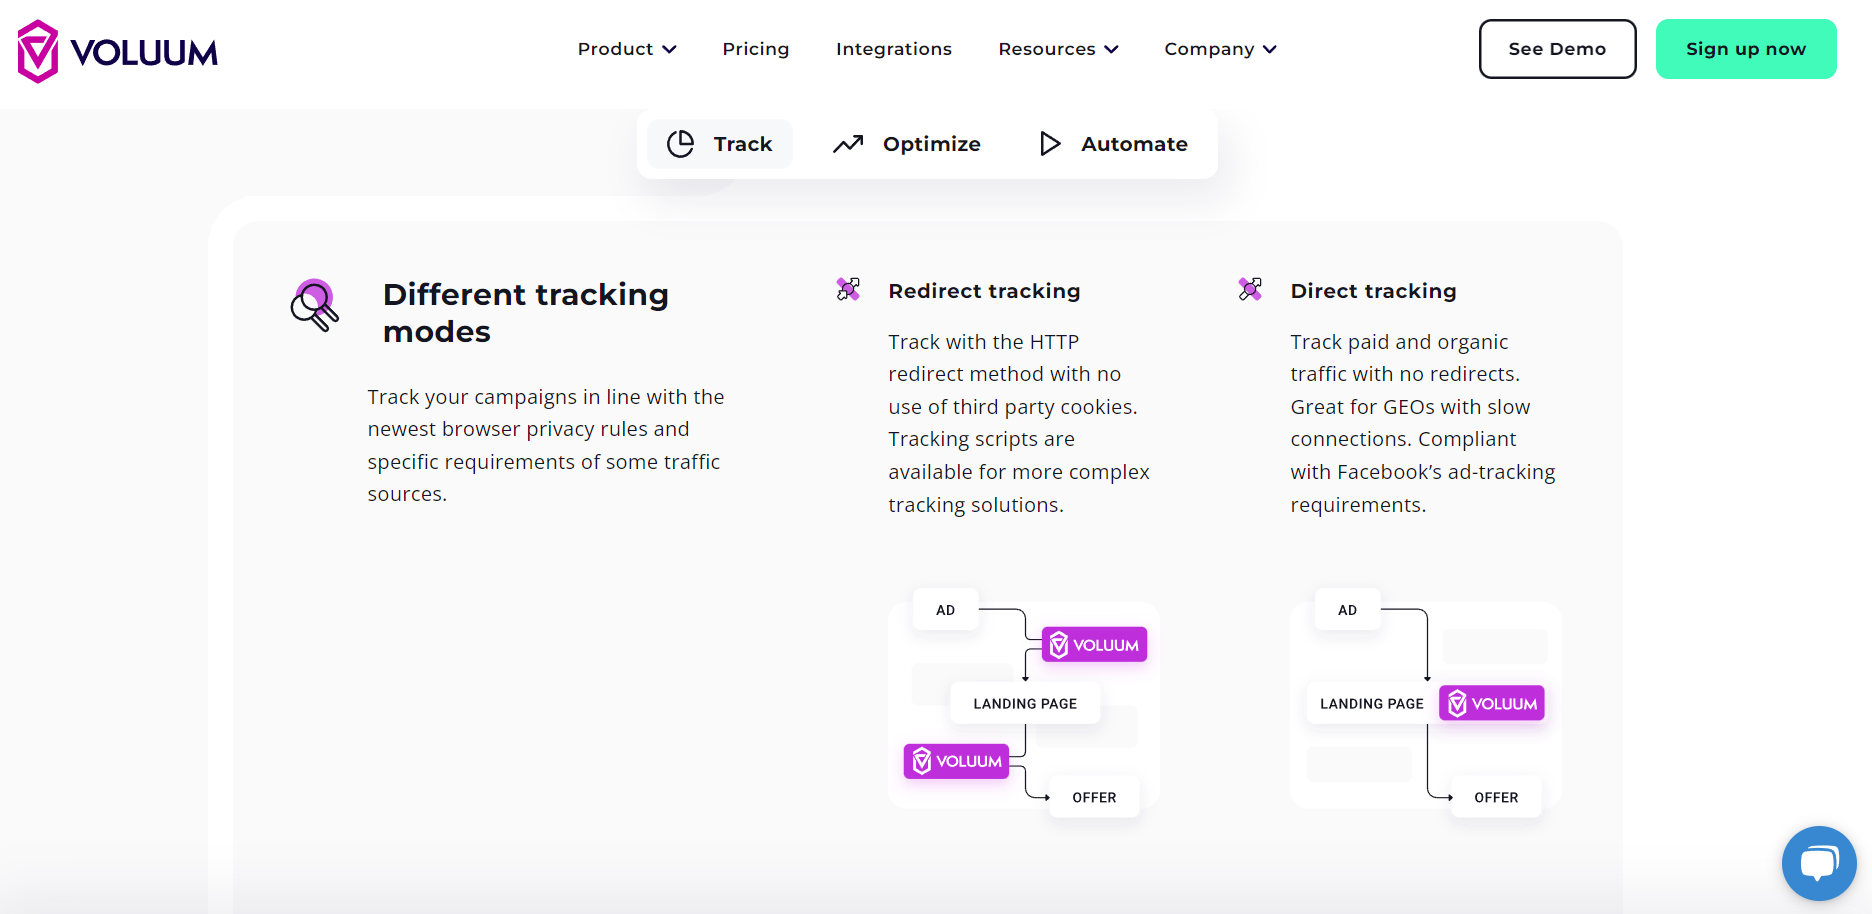The width and height of the screenshot is (1872, 914).
Task: Click the icon next to Direct tracking
Action: pyautogui.click(x=1250, y=290)
